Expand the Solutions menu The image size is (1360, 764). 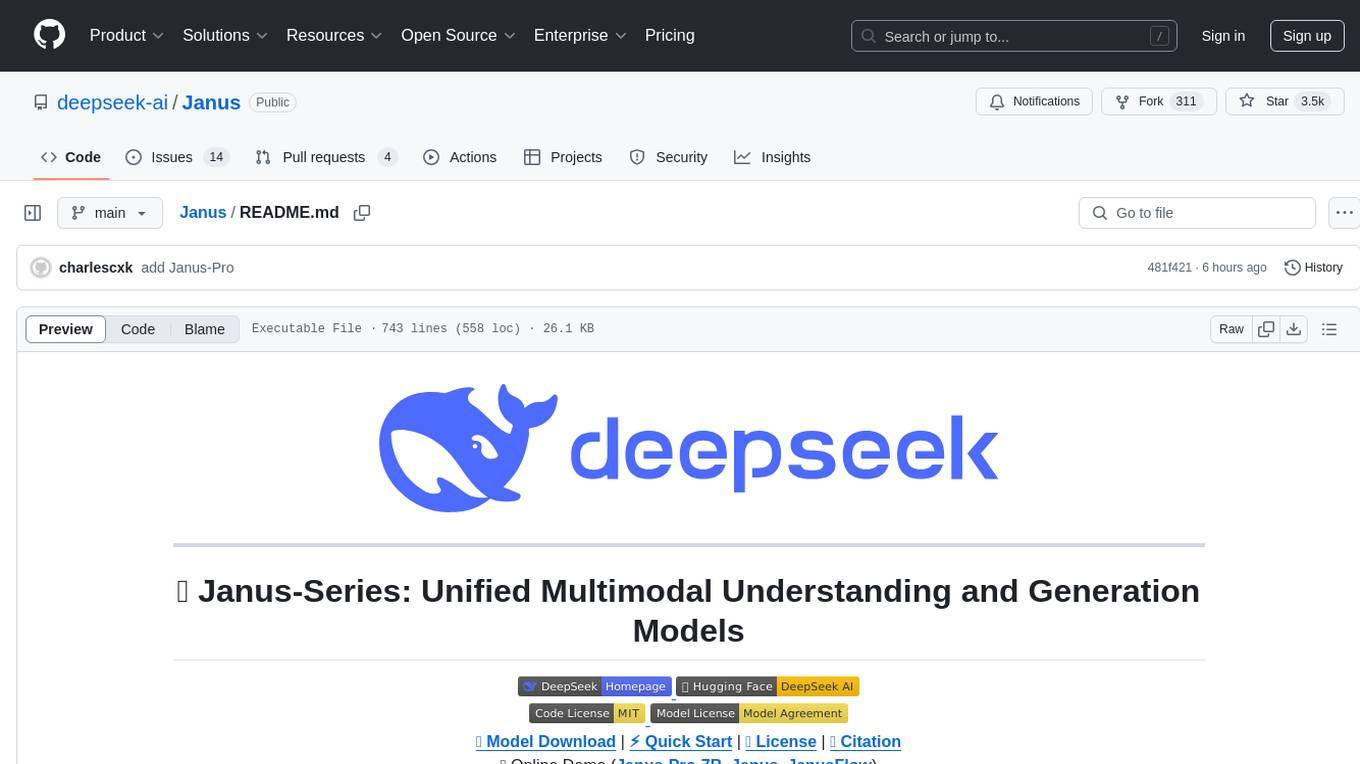pyautogui.click(x=225, y=35)
